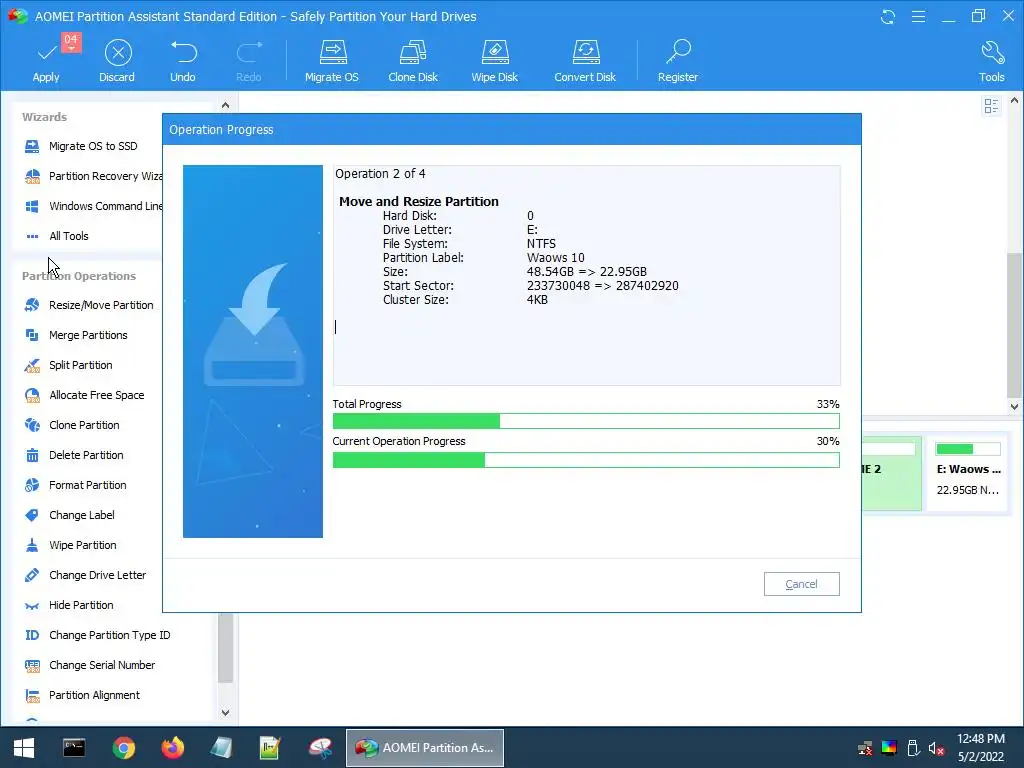Click the greyed Redo icon
Image resolution: width=1024 pixels, height=768 pixels.
[x=249, y=52]
